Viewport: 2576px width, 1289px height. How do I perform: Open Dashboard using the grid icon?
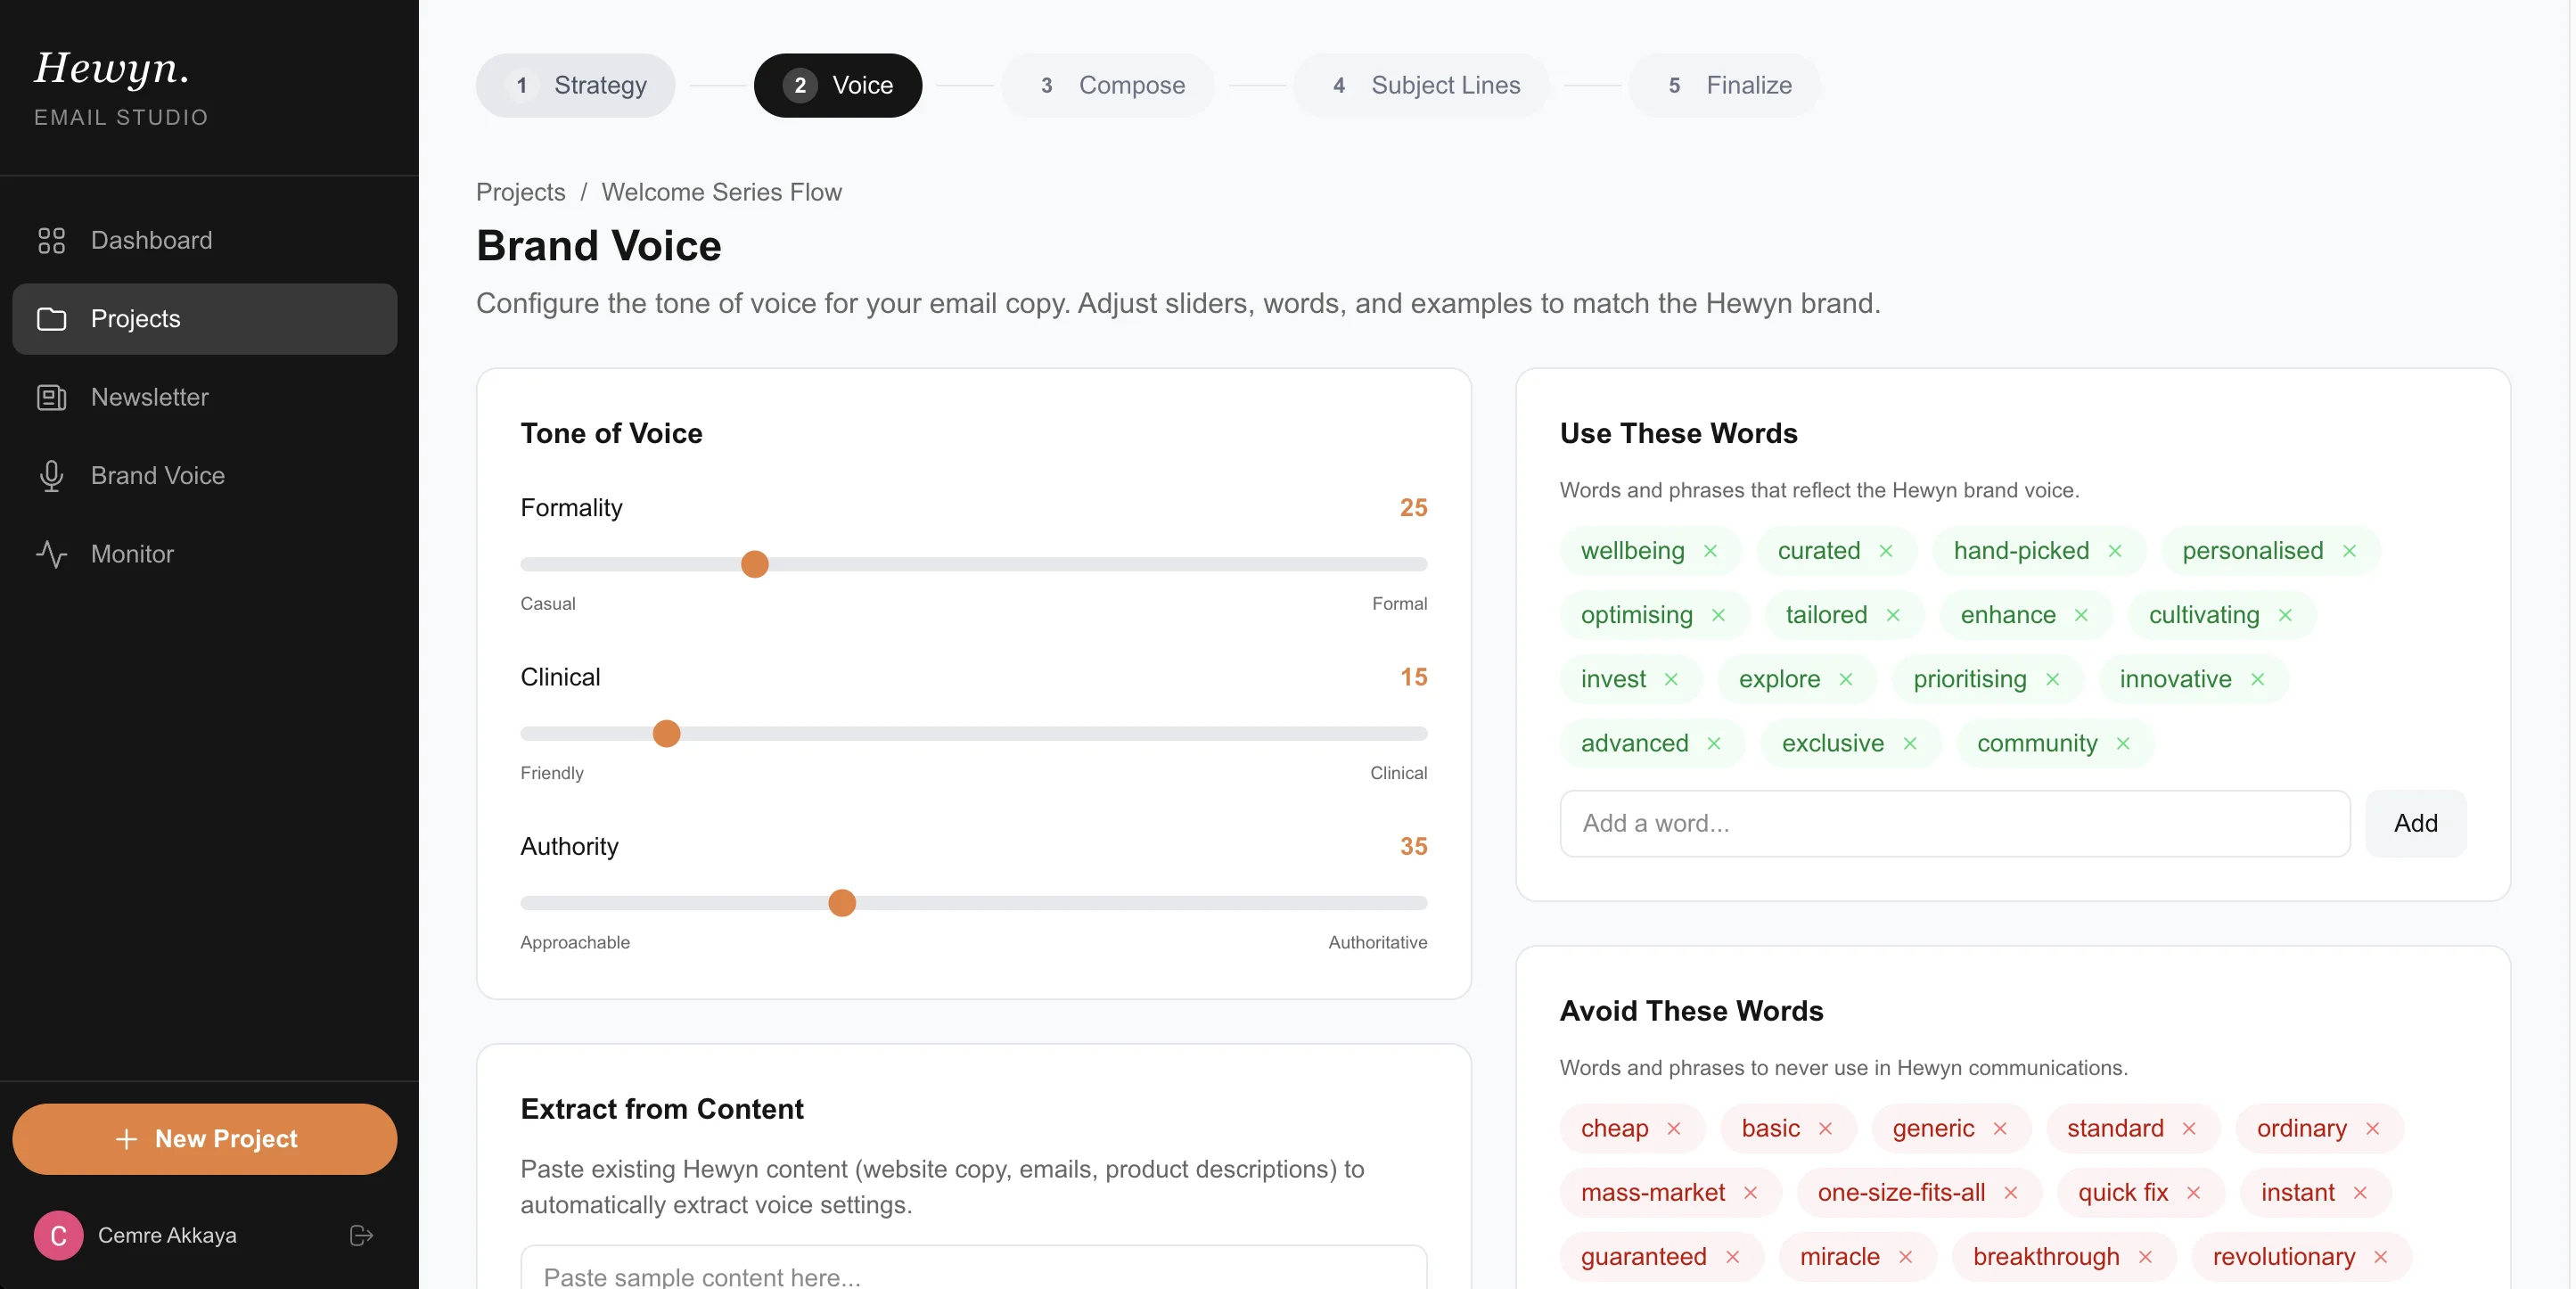pyautogui.click(x=52, y=240)
